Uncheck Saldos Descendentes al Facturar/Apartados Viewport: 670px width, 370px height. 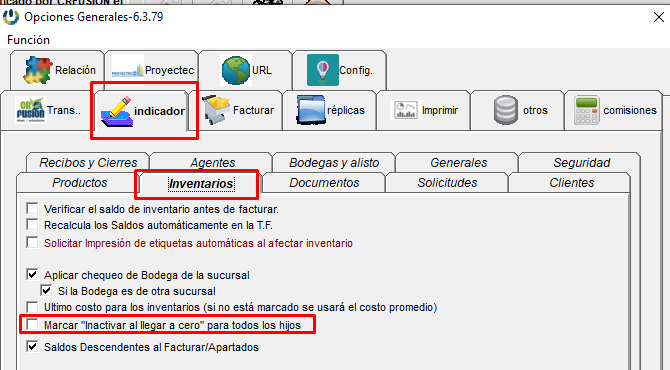click(32, 346)
